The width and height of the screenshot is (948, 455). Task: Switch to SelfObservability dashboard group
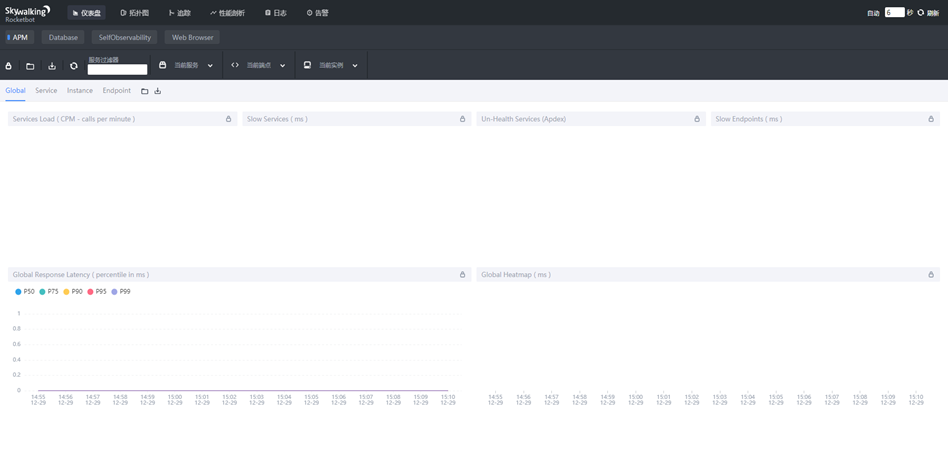(125, 37)
